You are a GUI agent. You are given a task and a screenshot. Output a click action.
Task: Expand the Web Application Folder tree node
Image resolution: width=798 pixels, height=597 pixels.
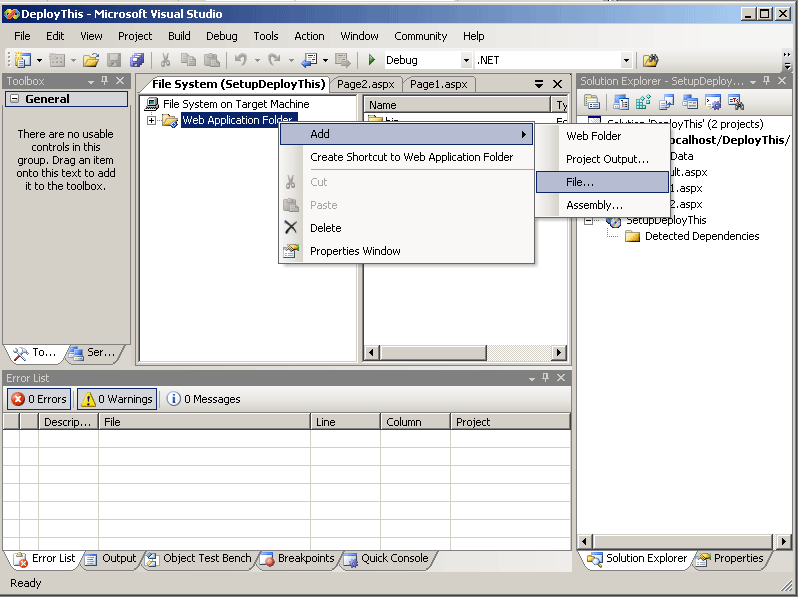point(152,121)
